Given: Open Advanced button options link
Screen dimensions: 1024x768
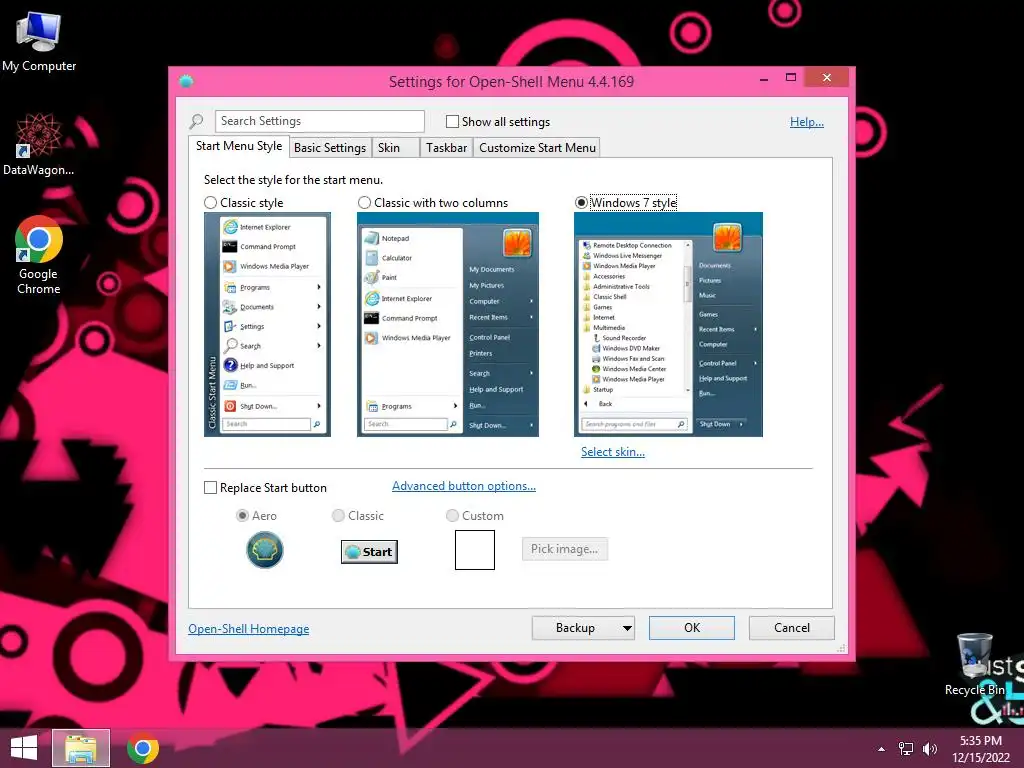Looking at the screenshot, I should [x=464, y=486].
